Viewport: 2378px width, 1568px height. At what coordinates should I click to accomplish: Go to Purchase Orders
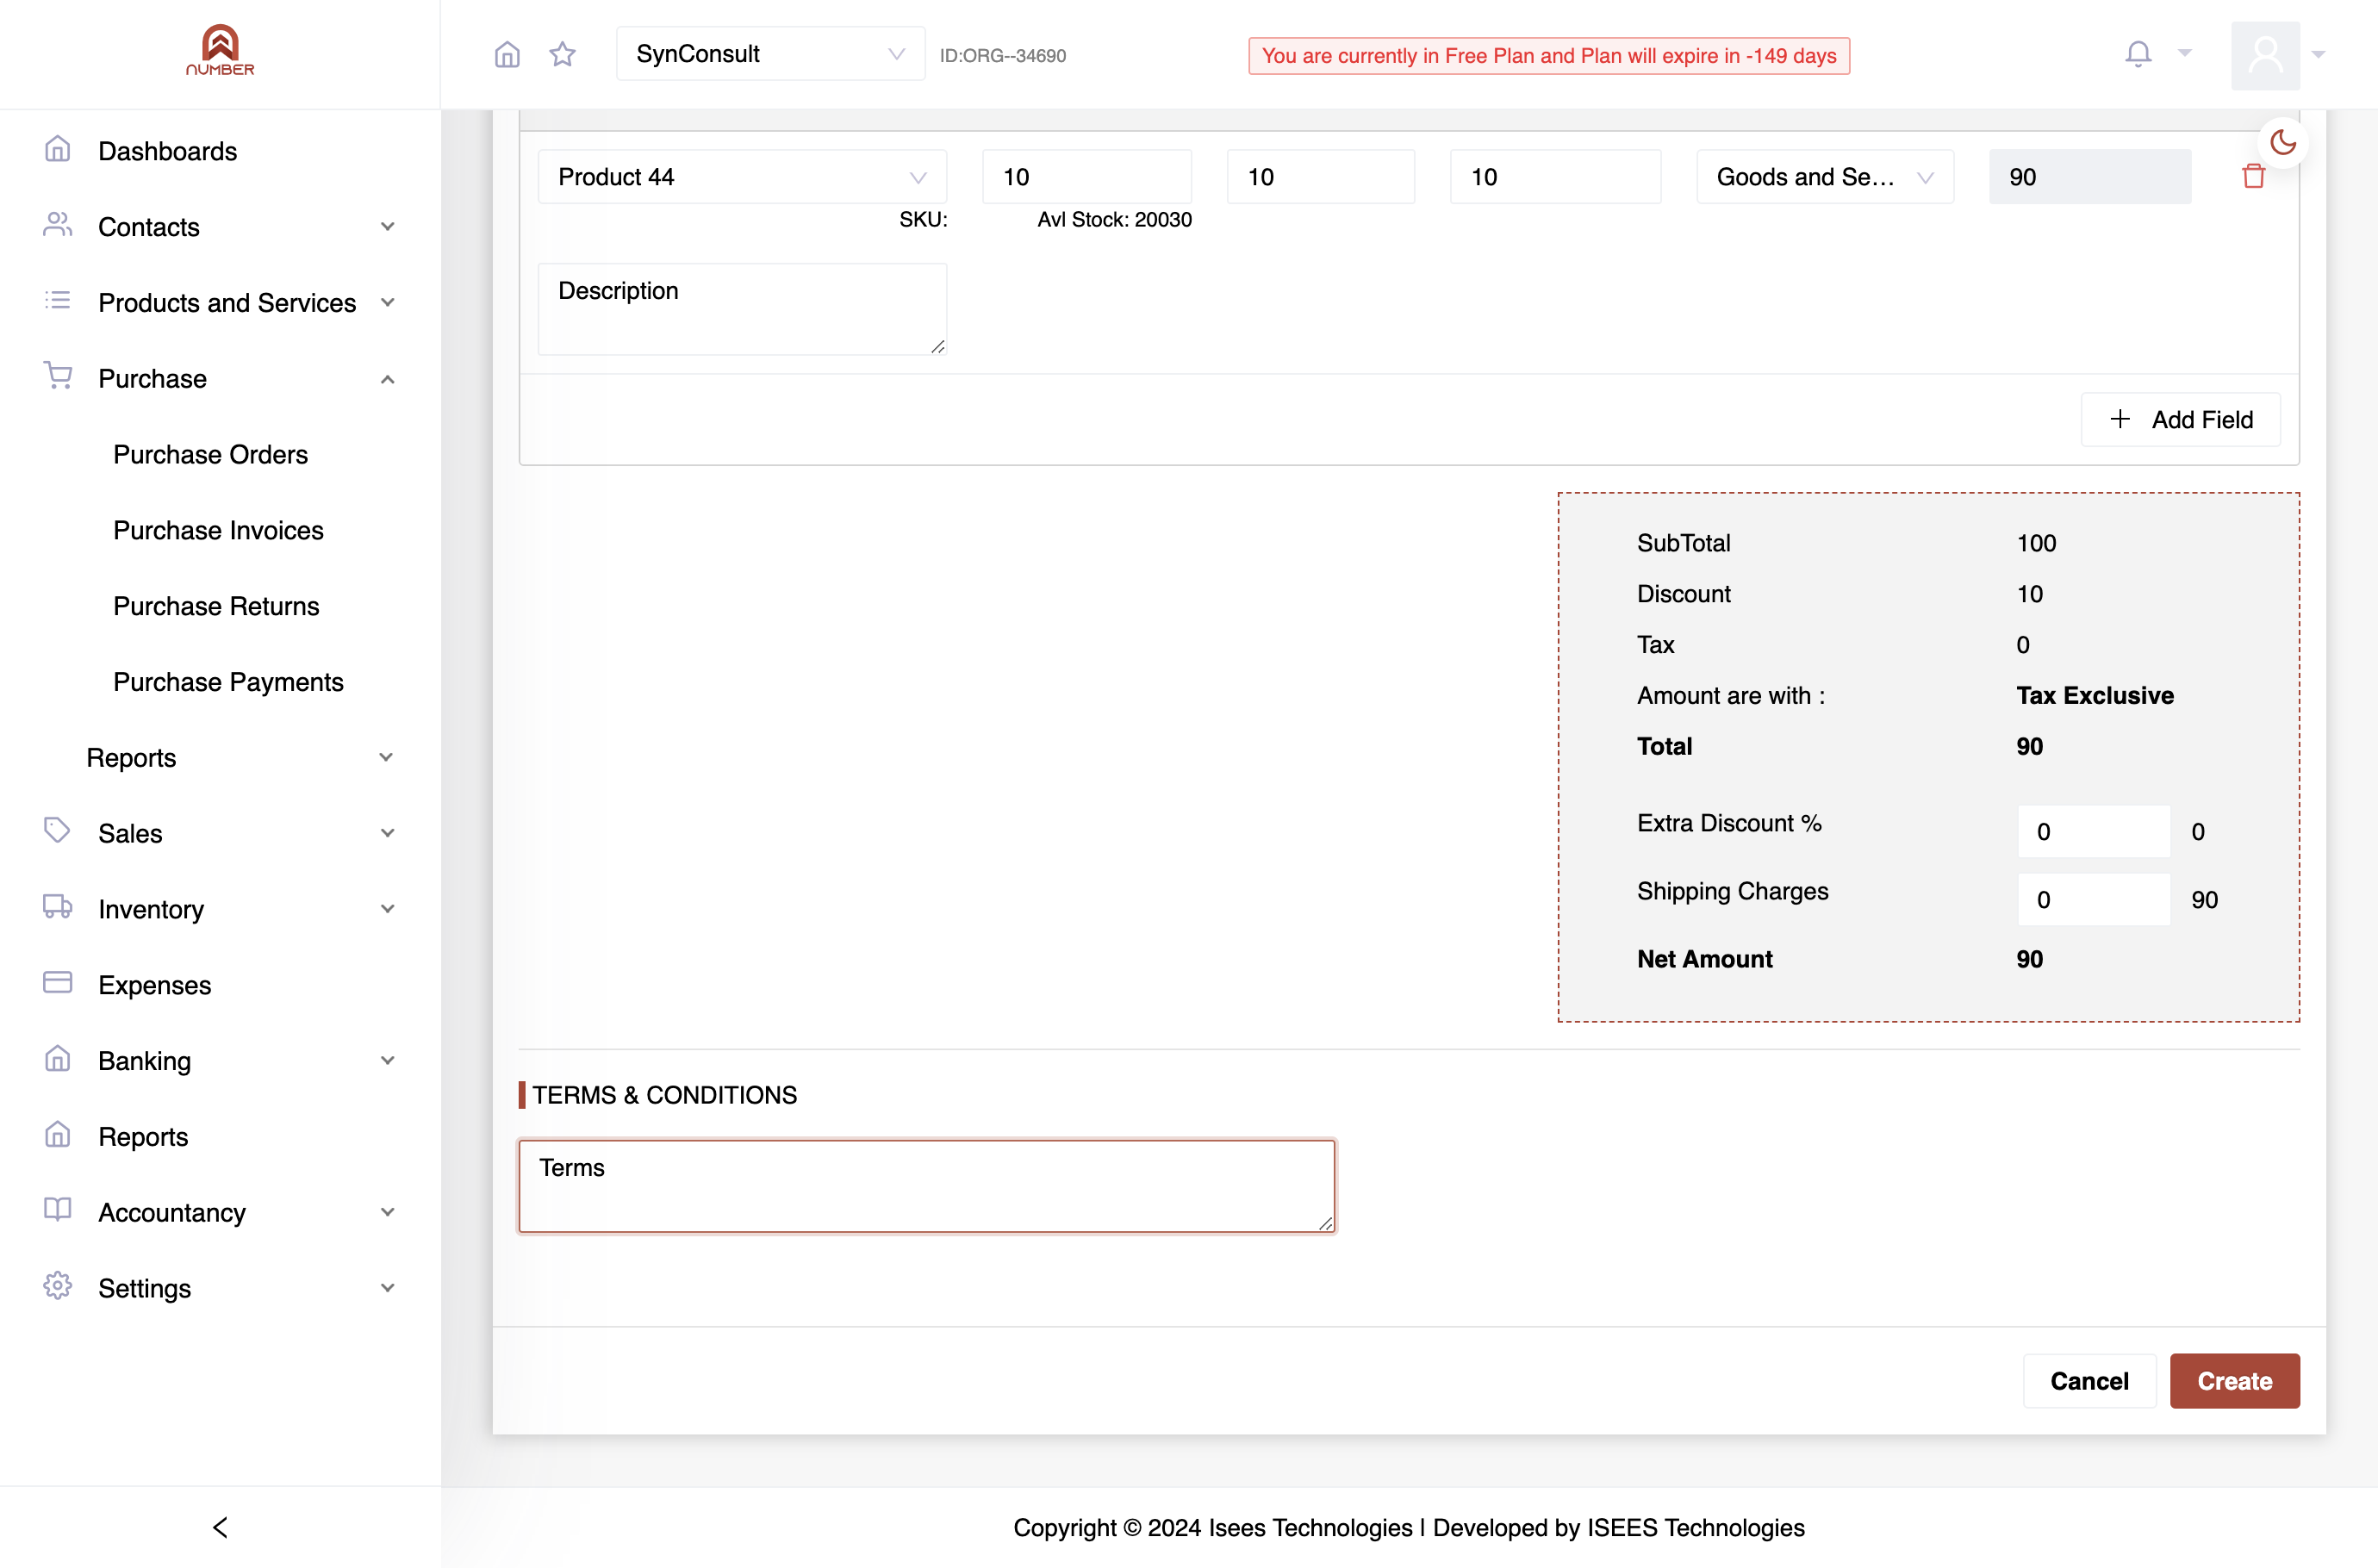tap(210, 454)
